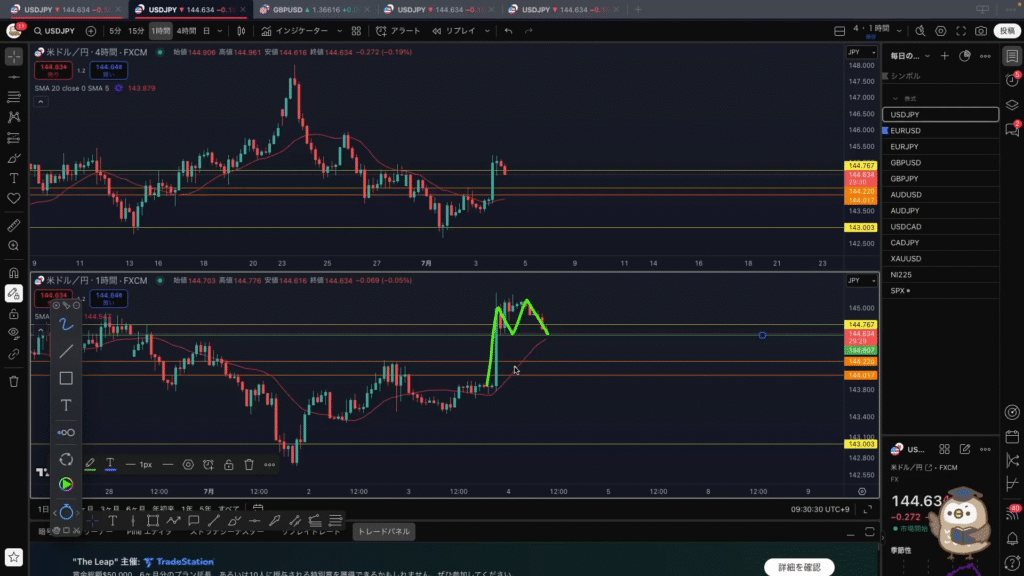Add alert on drawing via clock icon
Viewport: 1024px width, 576px height.
pyautogui.click(x=208, y=464)
